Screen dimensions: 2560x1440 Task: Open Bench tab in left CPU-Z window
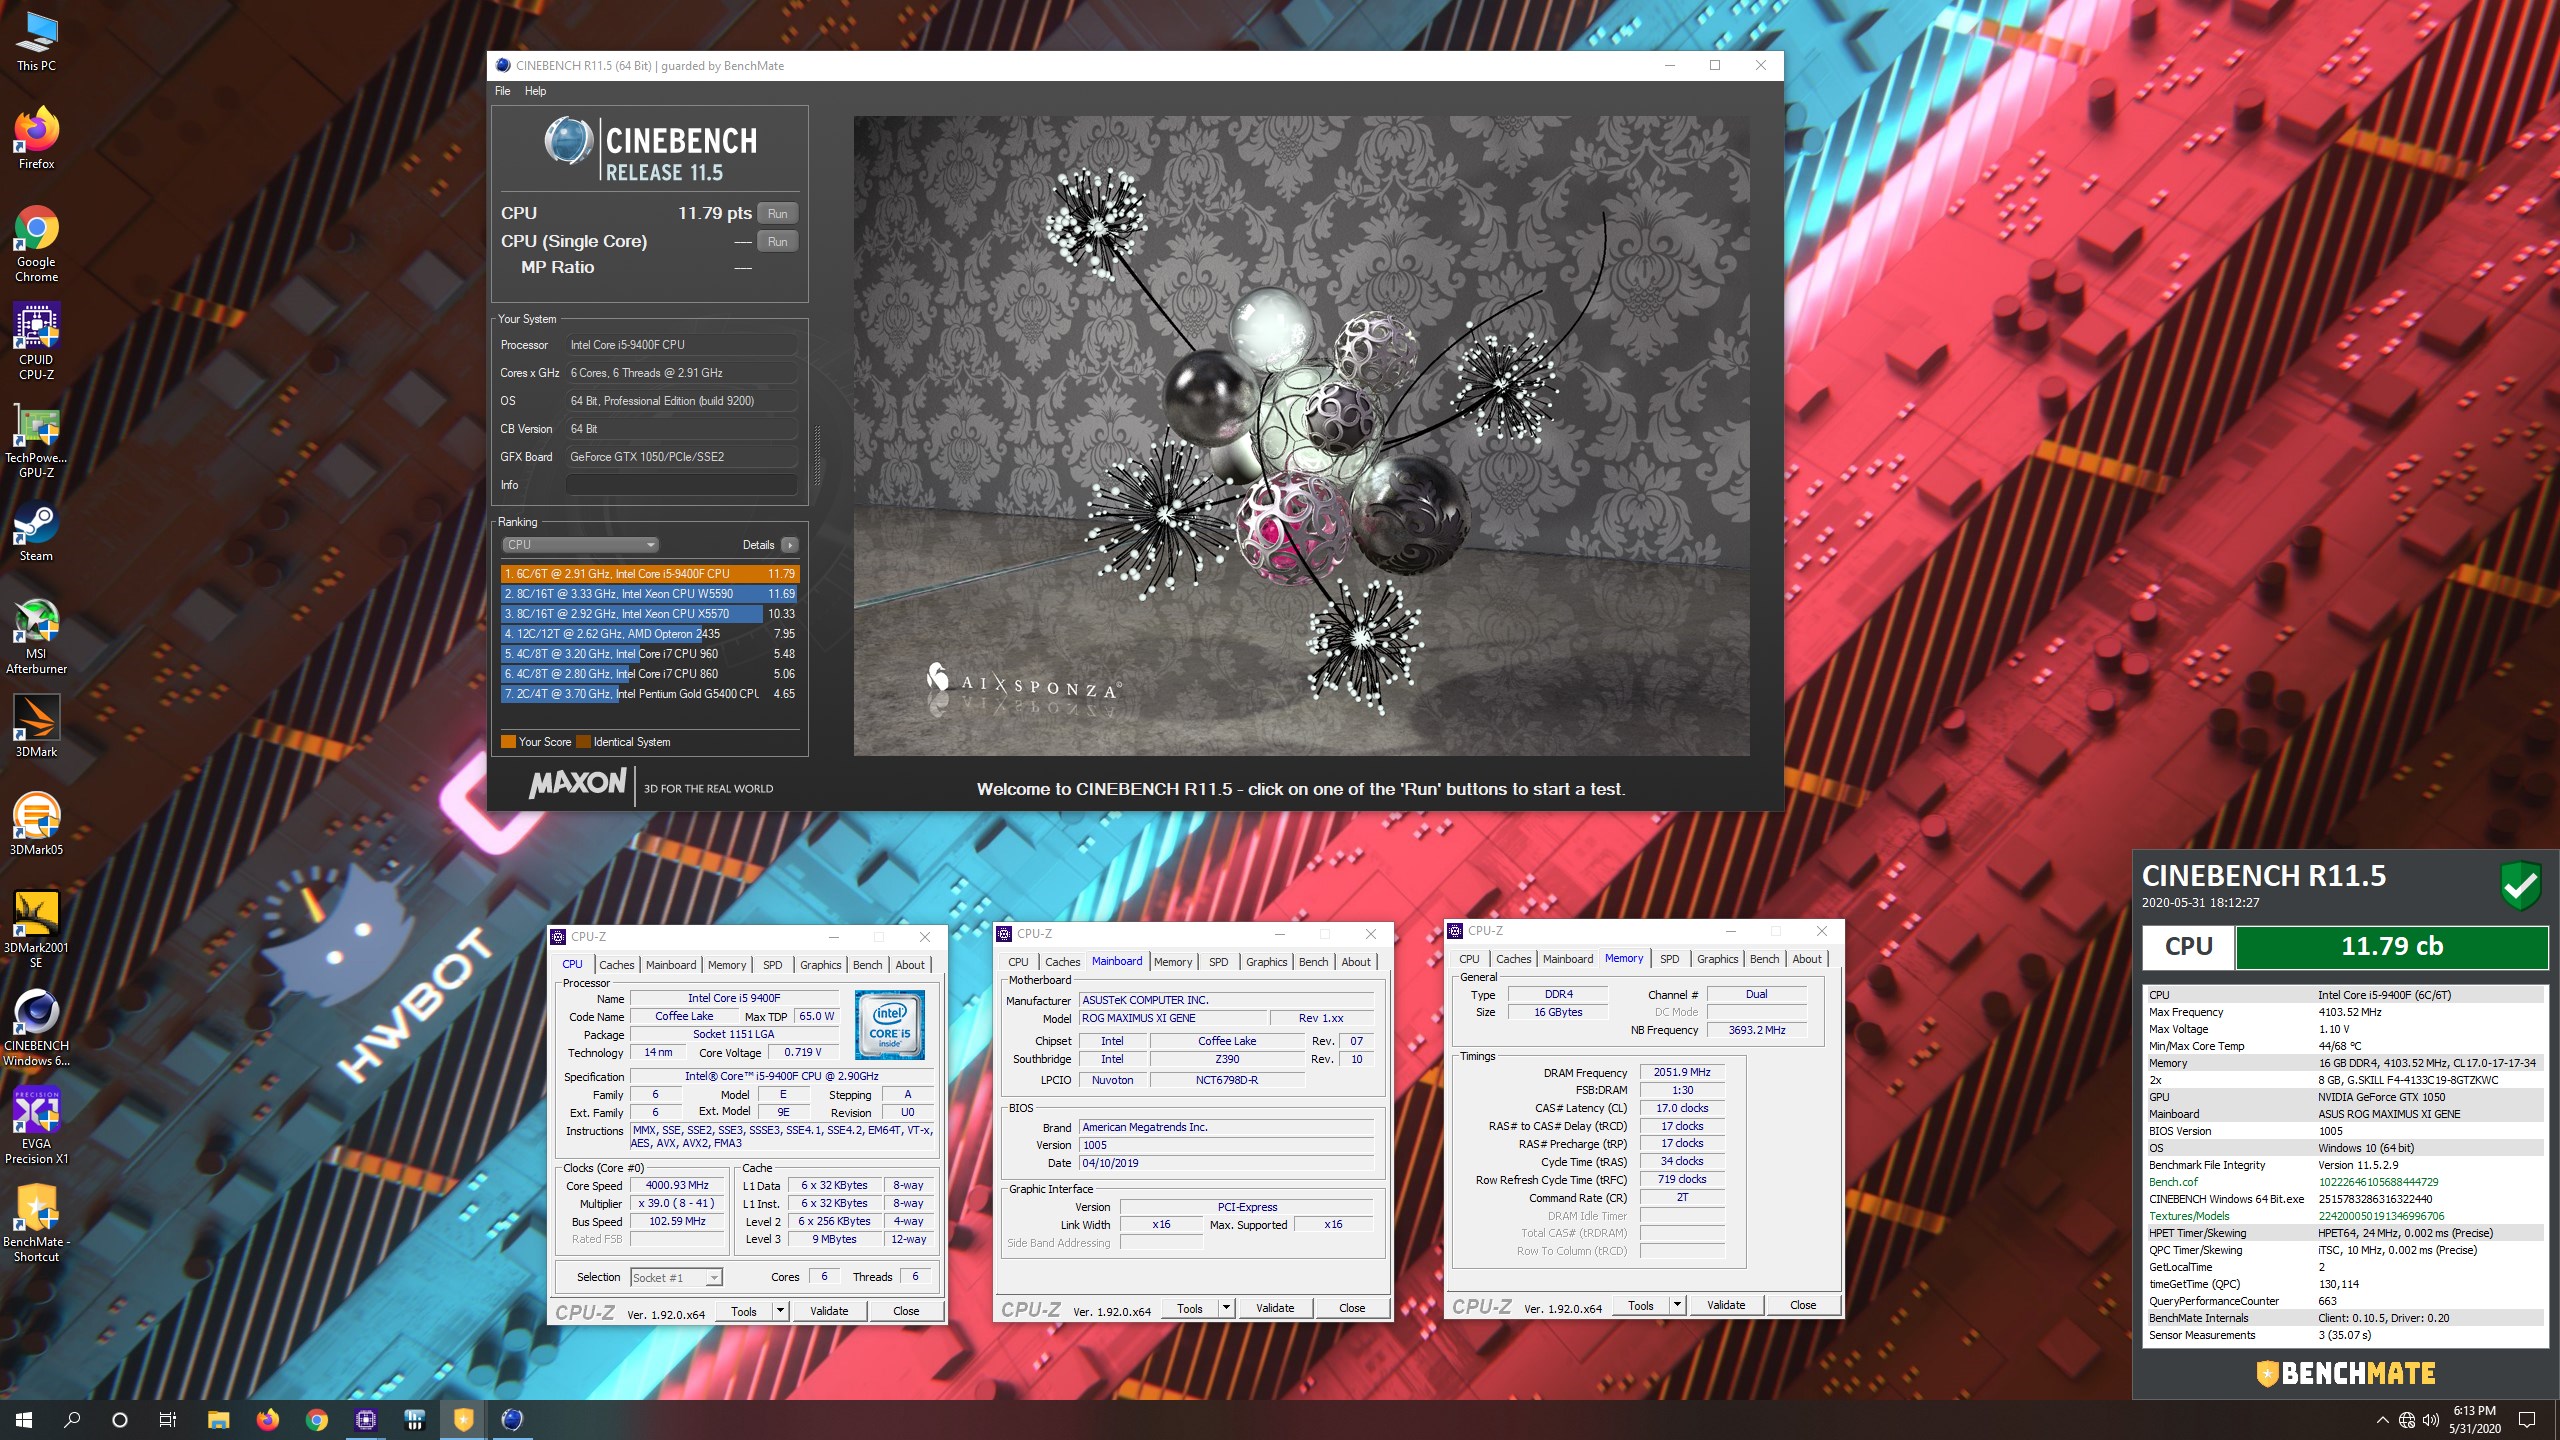click(x=867, y=965)
